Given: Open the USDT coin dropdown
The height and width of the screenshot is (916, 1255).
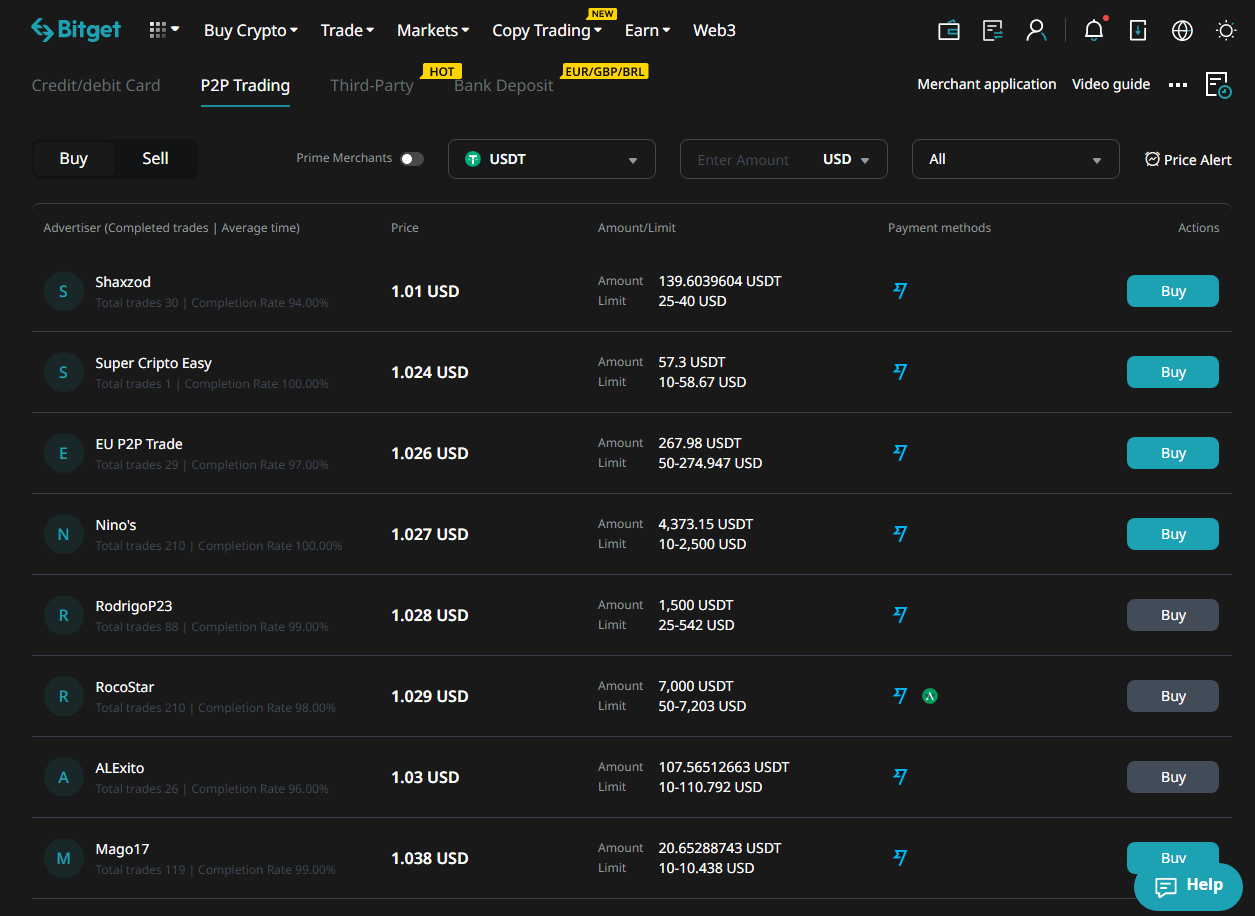Looking at the screenshot, I should click(x=552, y=159).
